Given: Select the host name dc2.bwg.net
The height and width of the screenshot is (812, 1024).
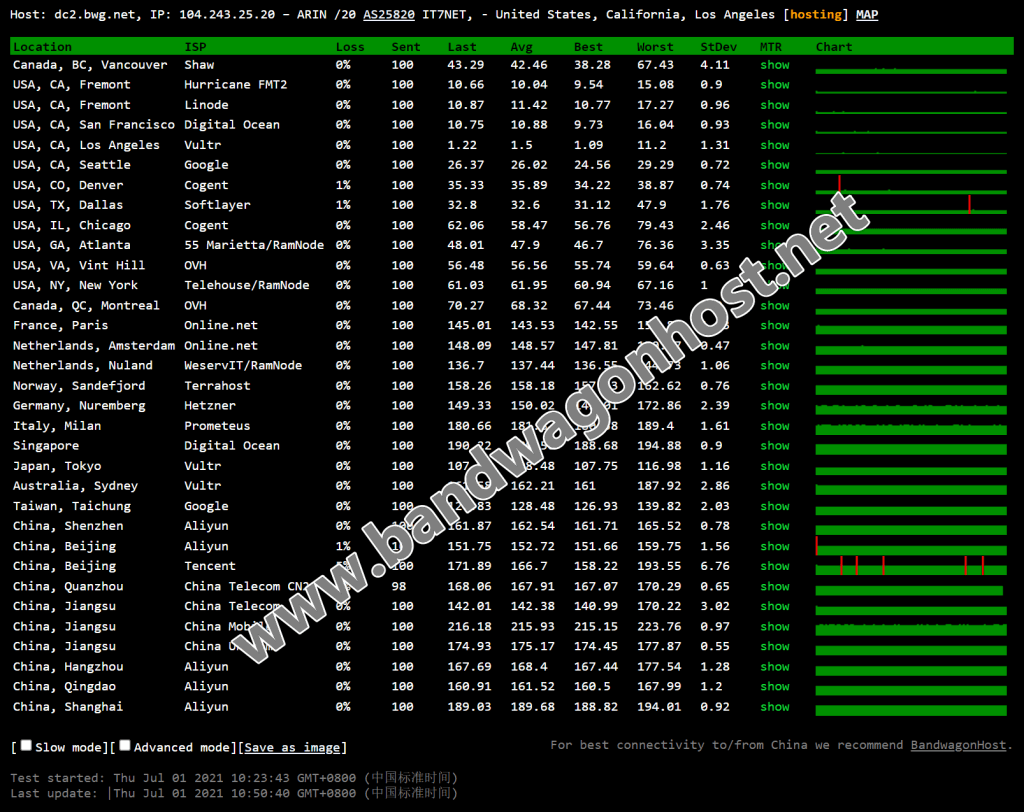Looking at the screenshot, I should (95, 14).
